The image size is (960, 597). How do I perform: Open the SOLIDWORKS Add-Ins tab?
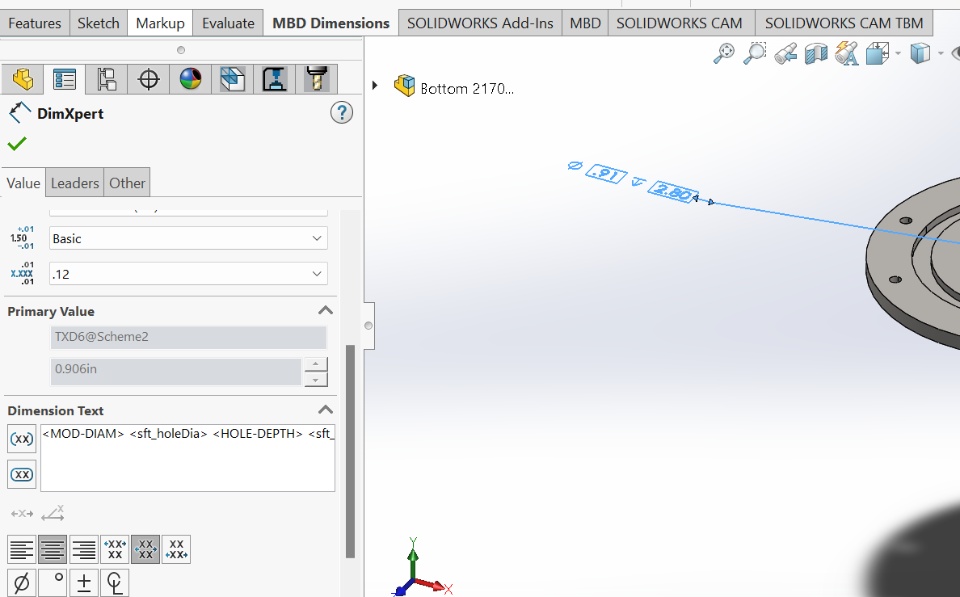point(480,23)
